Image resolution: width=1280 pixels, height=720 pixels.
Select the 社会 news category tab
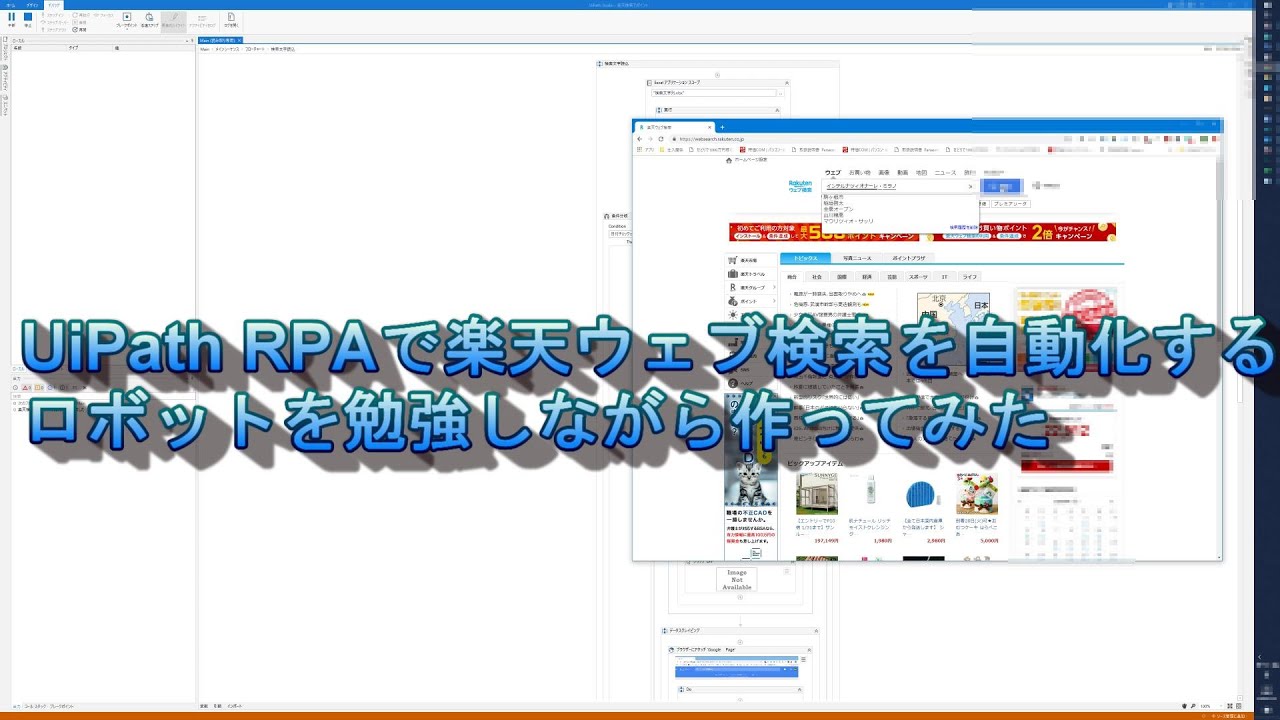tap(817, 276)
